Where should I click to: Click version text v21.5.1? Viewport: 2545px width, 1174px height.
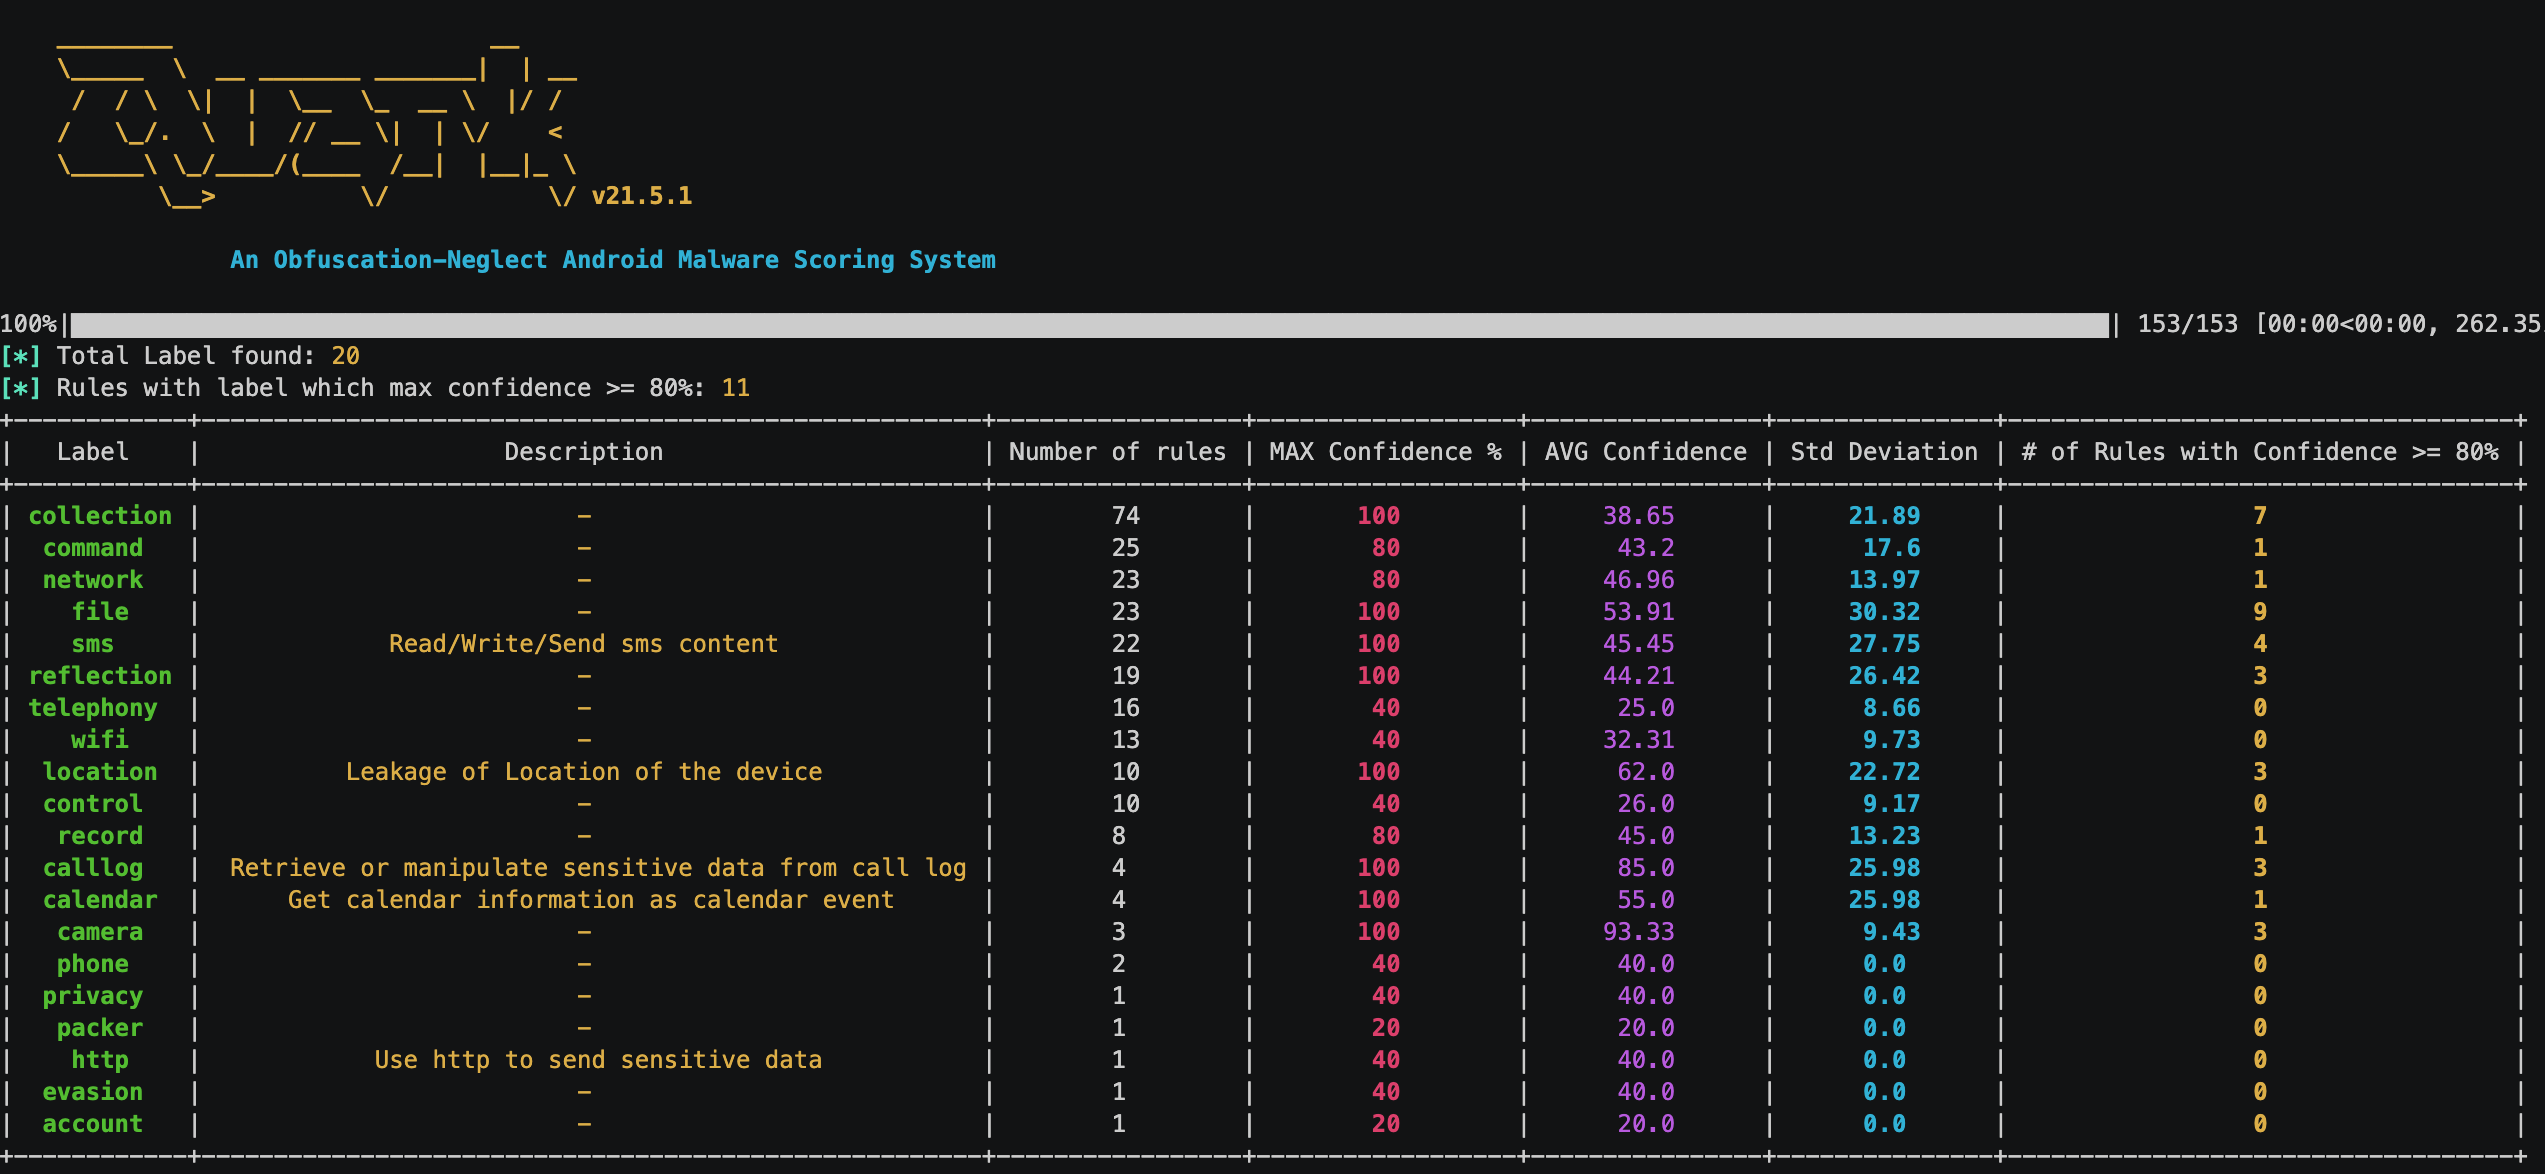[x=641, y=196]
